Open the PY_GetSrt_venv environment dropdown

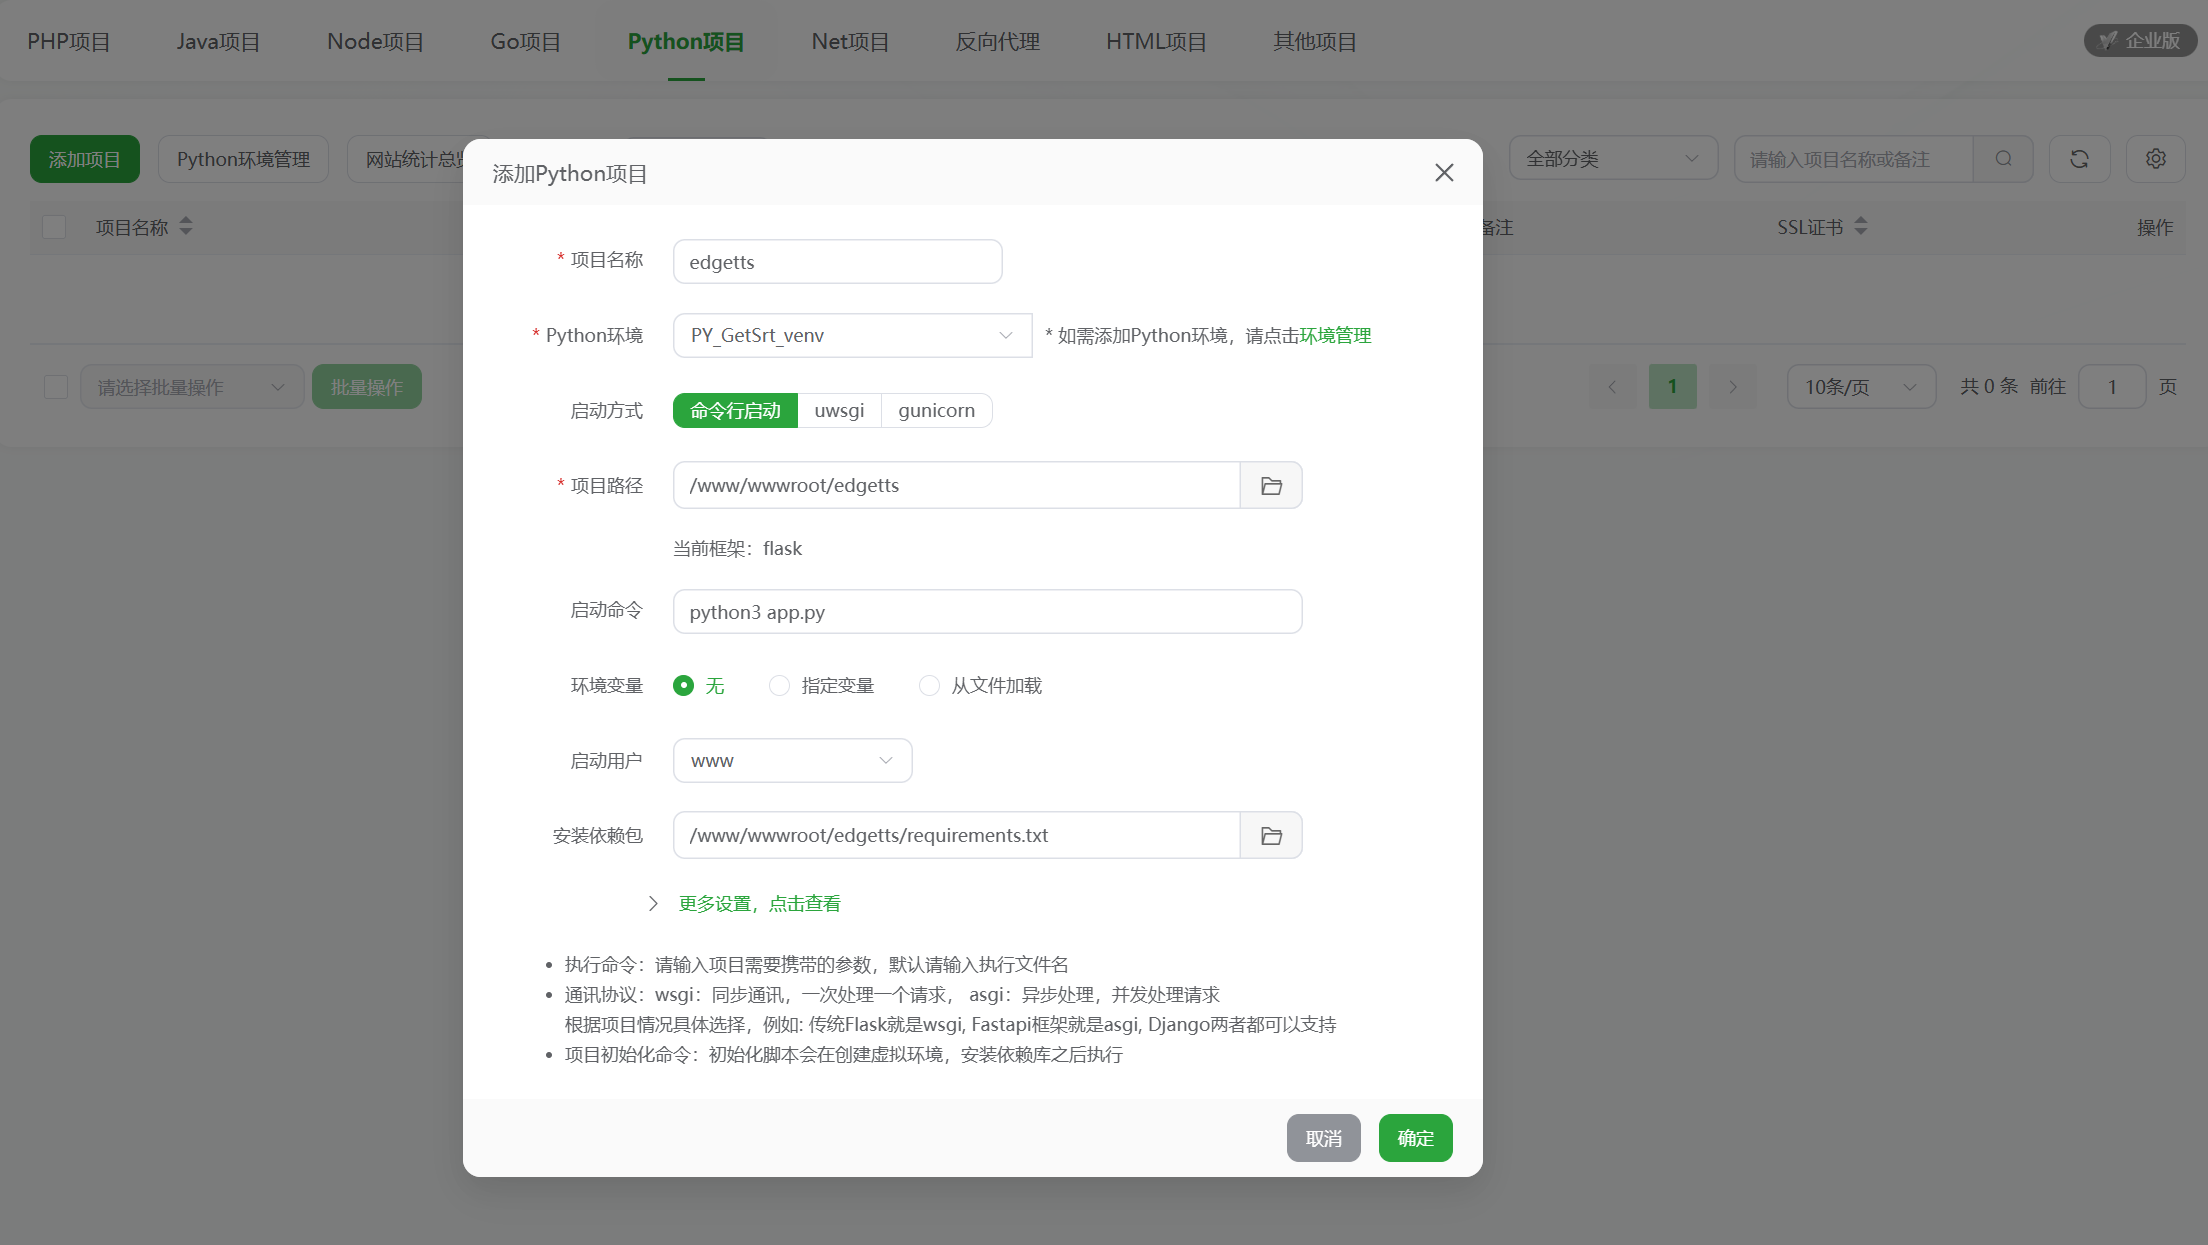pos(851,335)
